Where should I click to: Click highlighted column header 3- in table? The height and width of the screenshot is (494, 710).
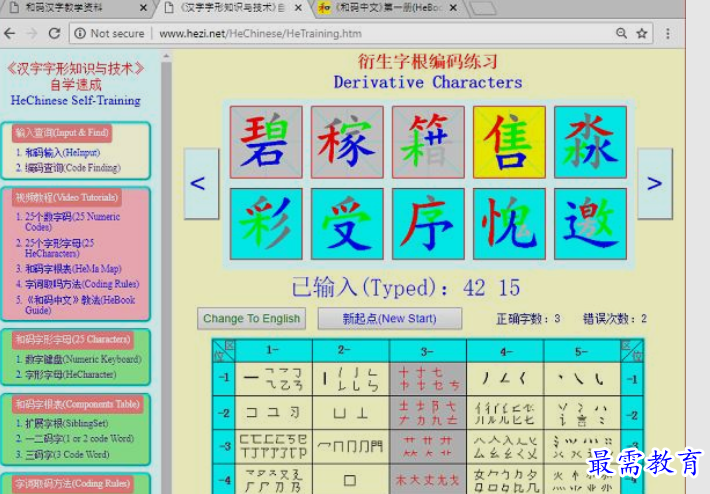tap(427, 350)
